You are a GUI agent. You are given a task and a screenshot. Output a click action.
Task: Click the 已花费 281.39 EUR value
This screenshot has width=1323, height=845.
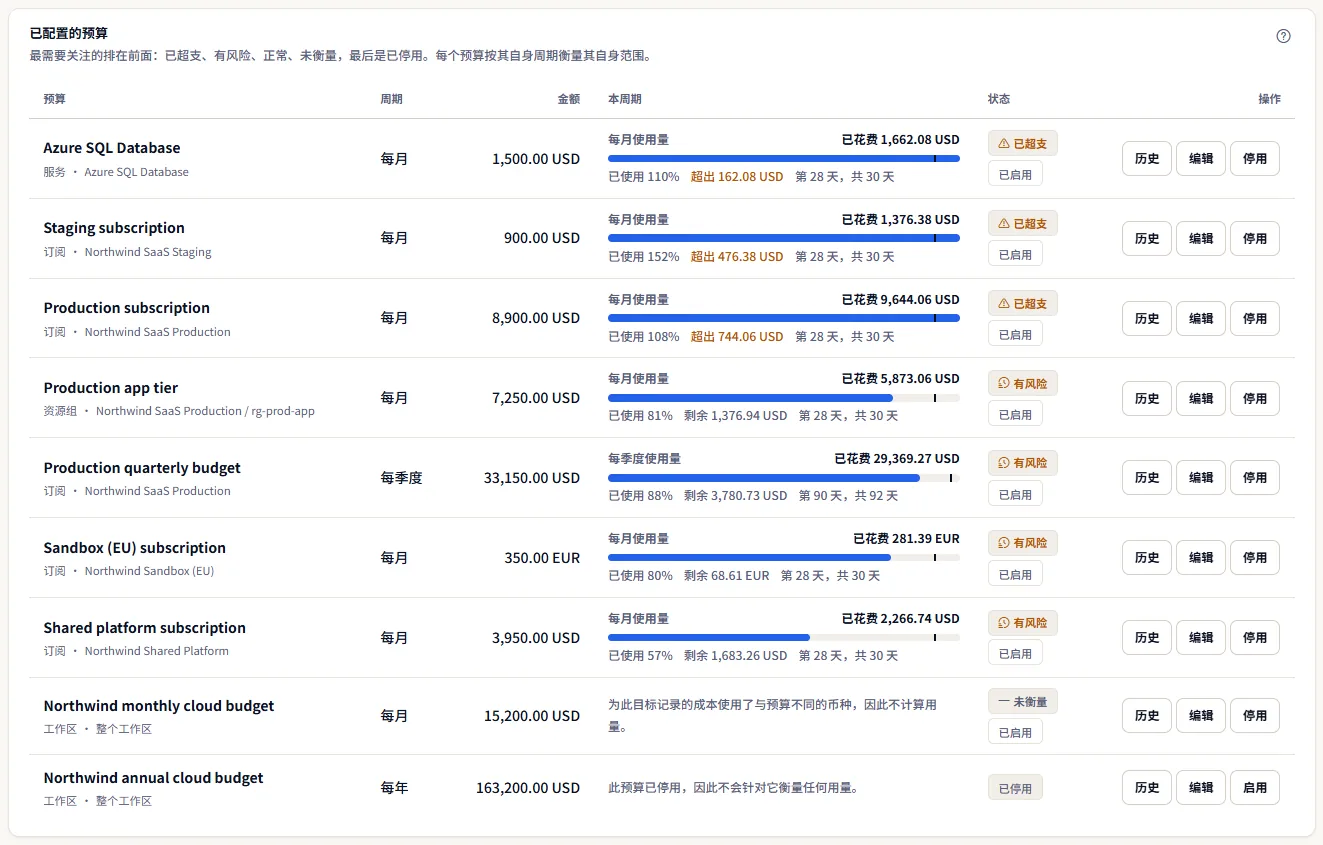pyautogui.click(x=906, y=539)
